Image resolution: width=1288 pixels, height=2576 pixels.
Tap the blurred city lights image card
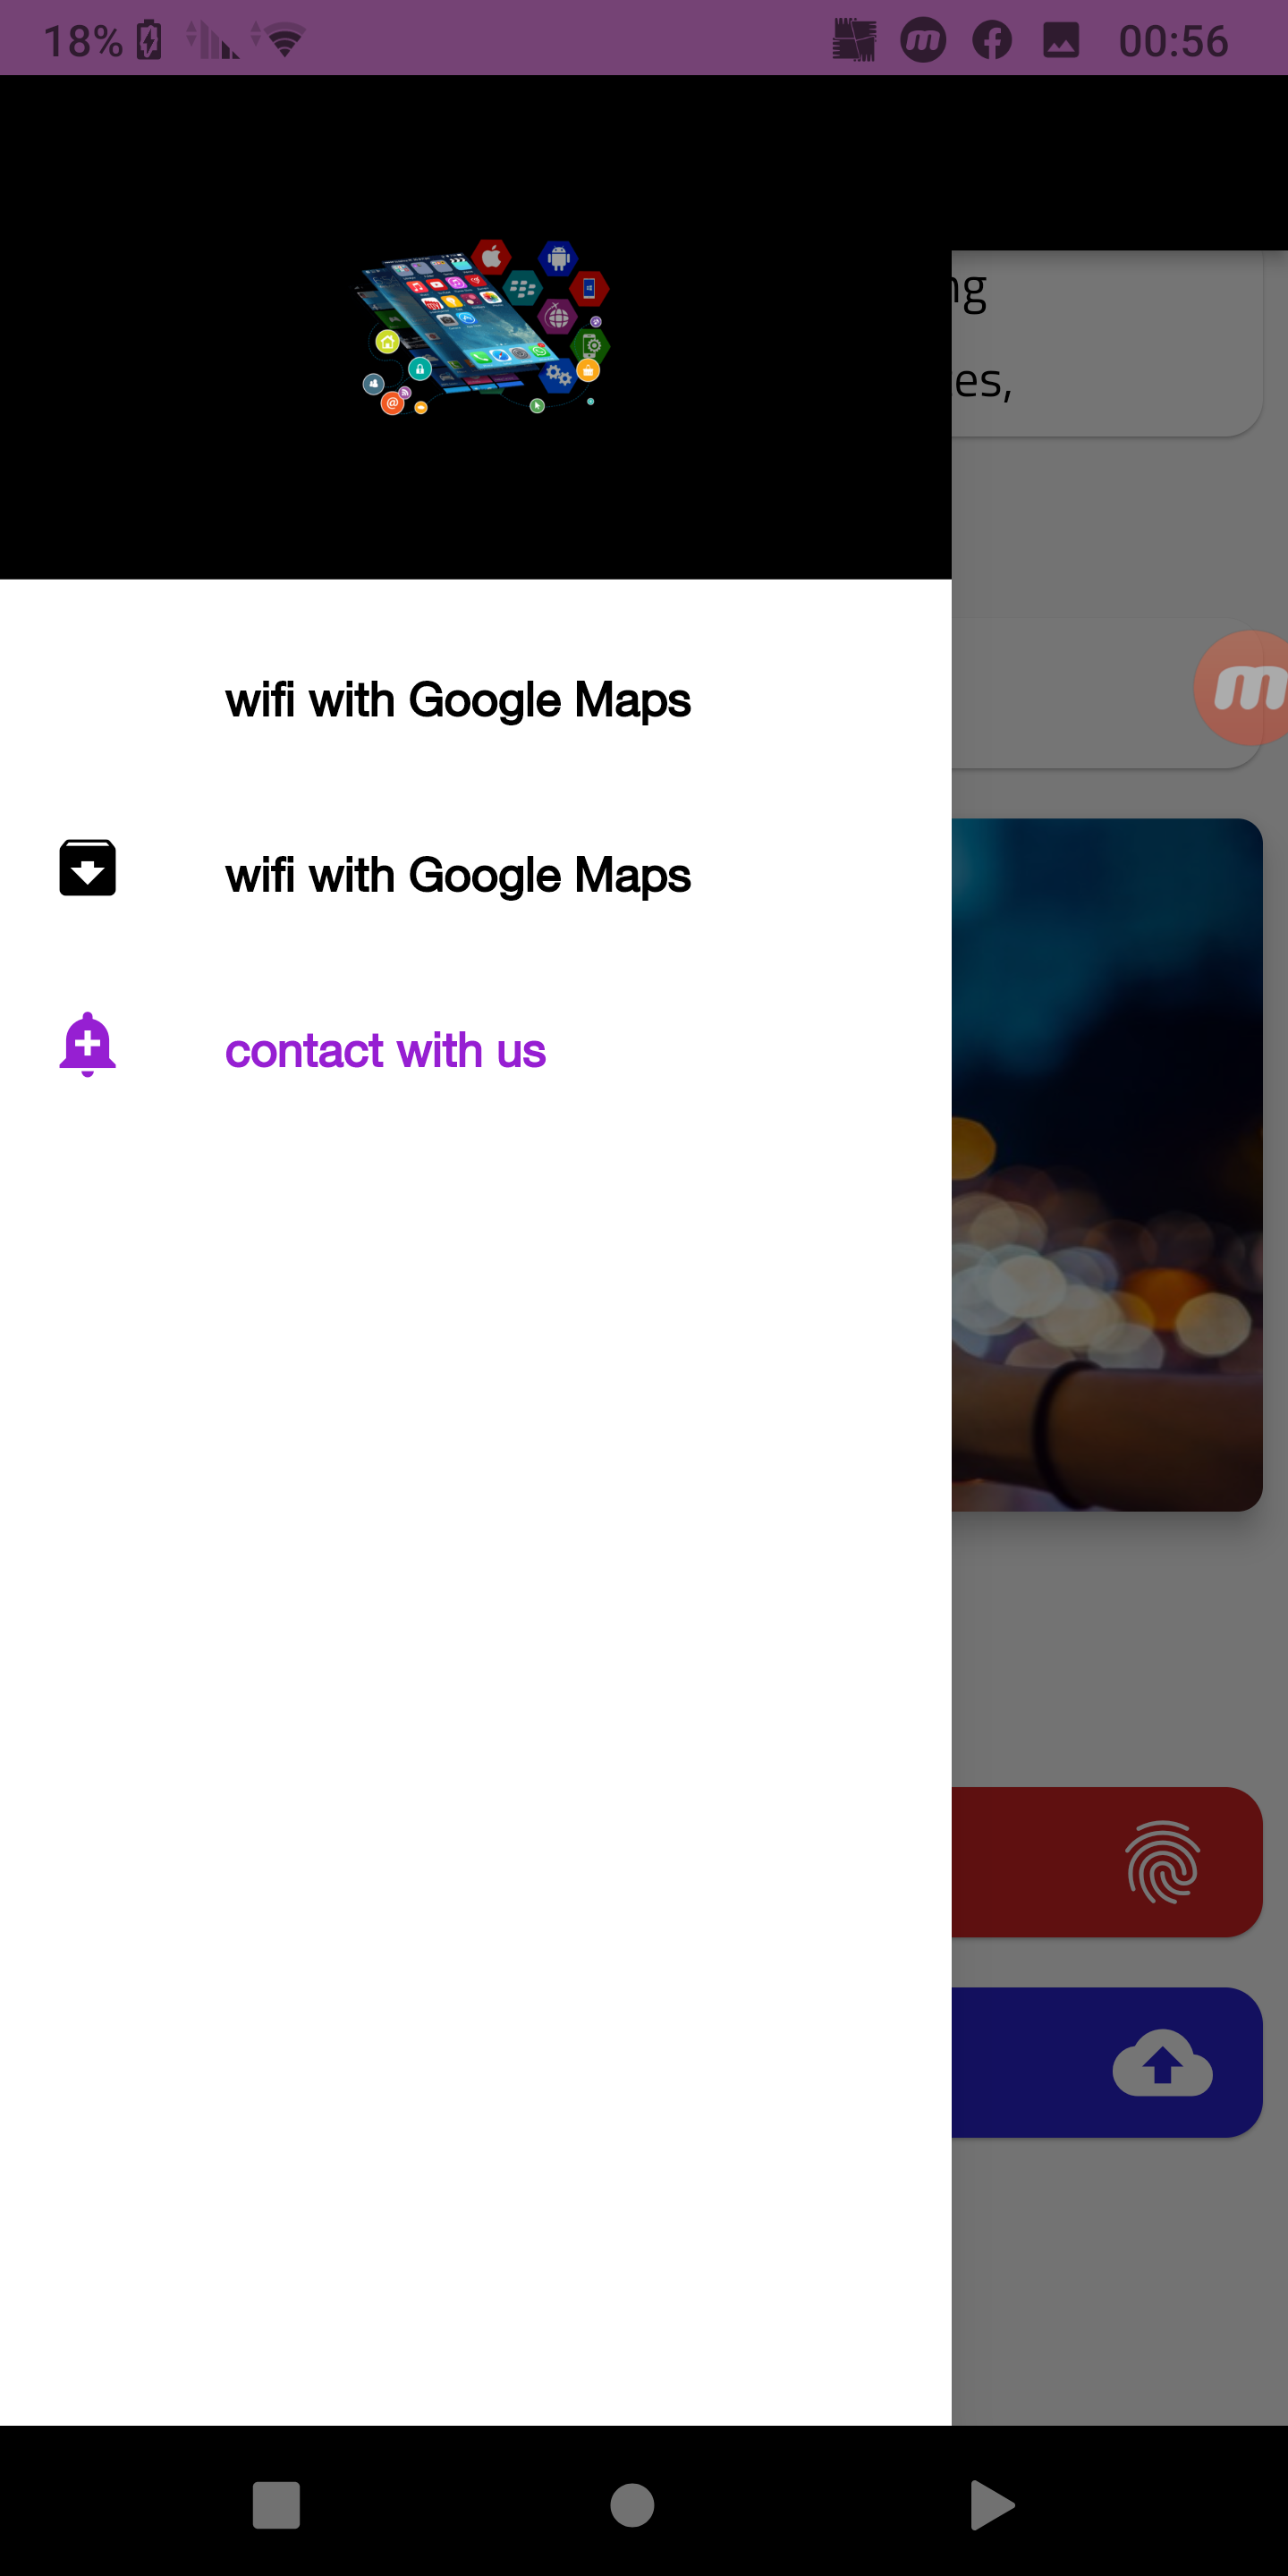(1107, 1164)
